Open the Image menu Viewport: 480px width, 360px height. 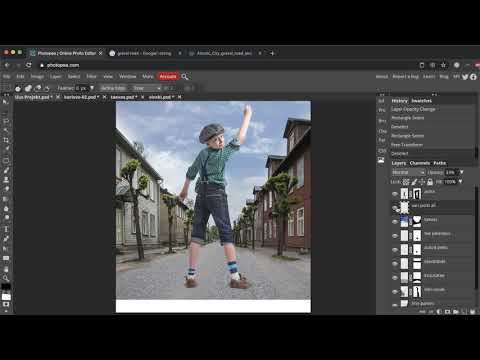coord(37,77)
